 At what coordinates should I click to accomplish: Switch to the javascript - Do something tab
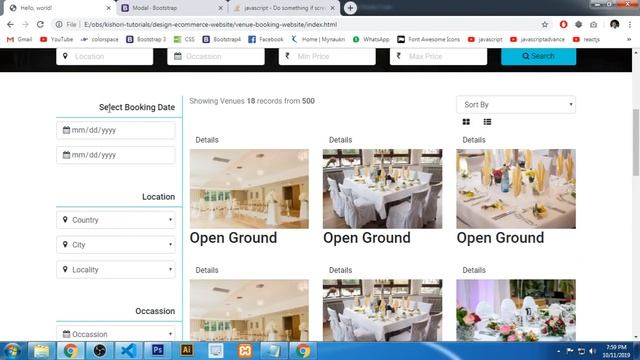pyautogui.click(x=283, y=8)
